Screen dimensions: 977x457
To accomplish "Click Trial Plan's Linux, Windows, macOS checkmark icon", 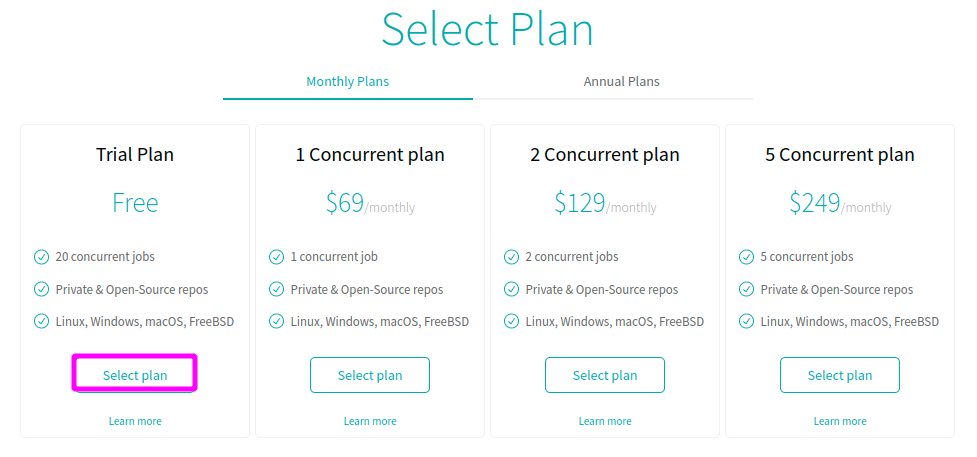I will coord(41,322).
